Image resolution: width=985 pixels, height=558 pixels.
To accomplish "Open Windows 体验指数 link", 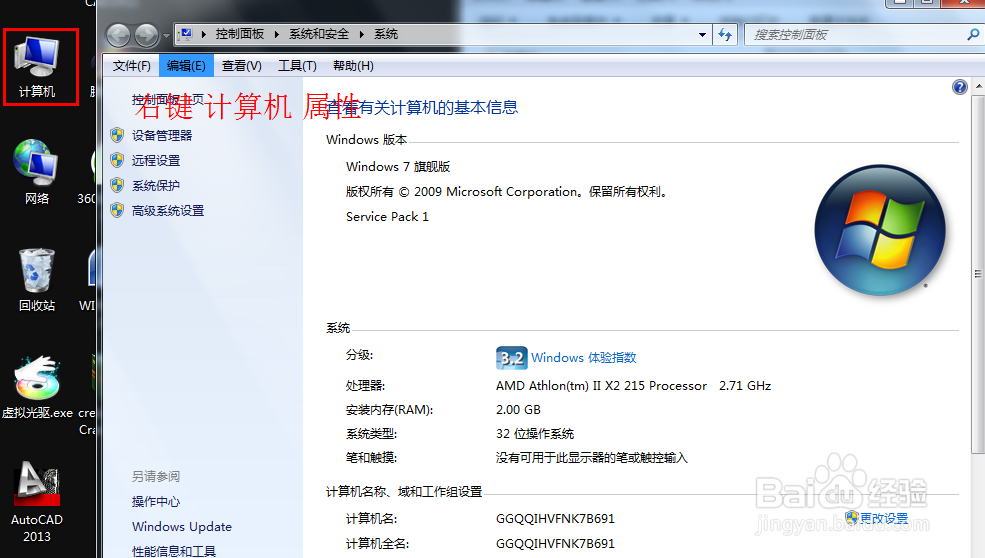I will click(x=584, y=358).
